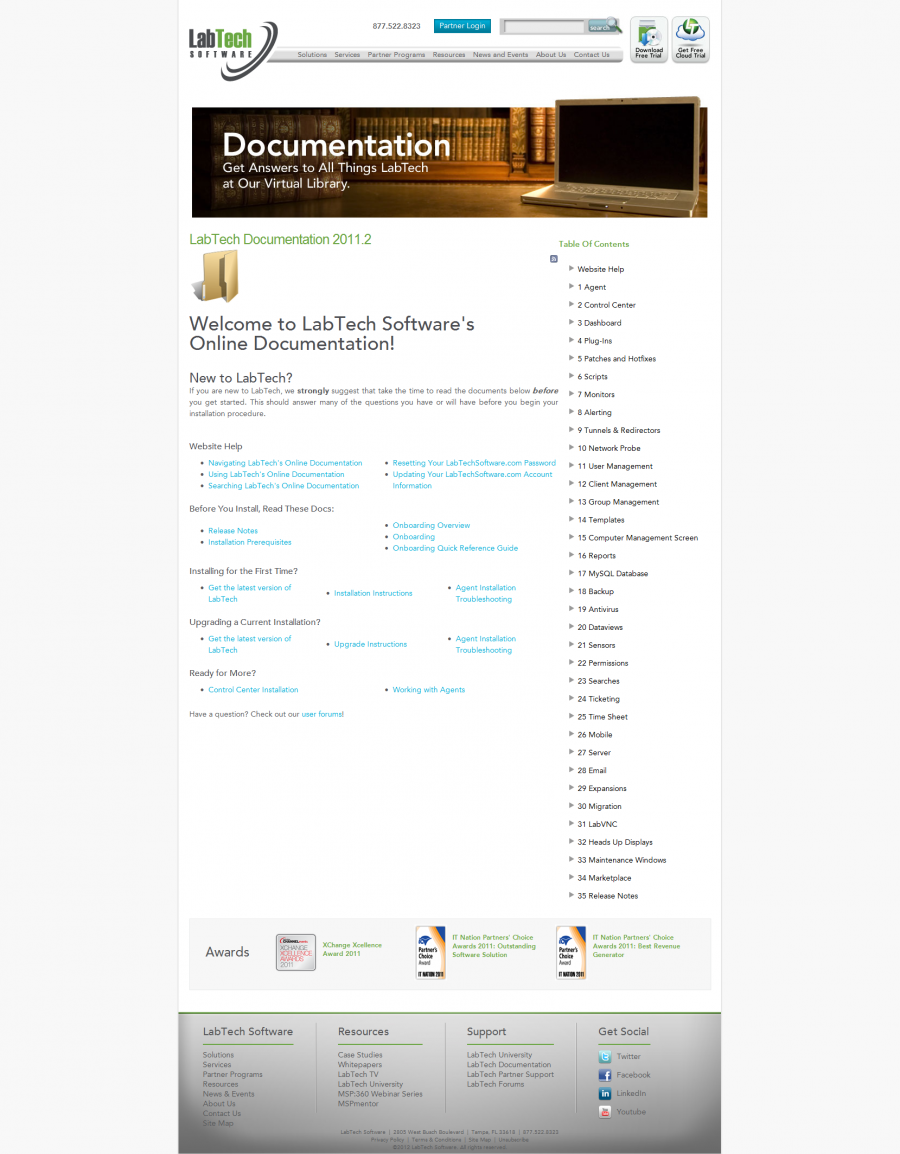Open the Resources menu in top navigation

(x=449, y=54)
